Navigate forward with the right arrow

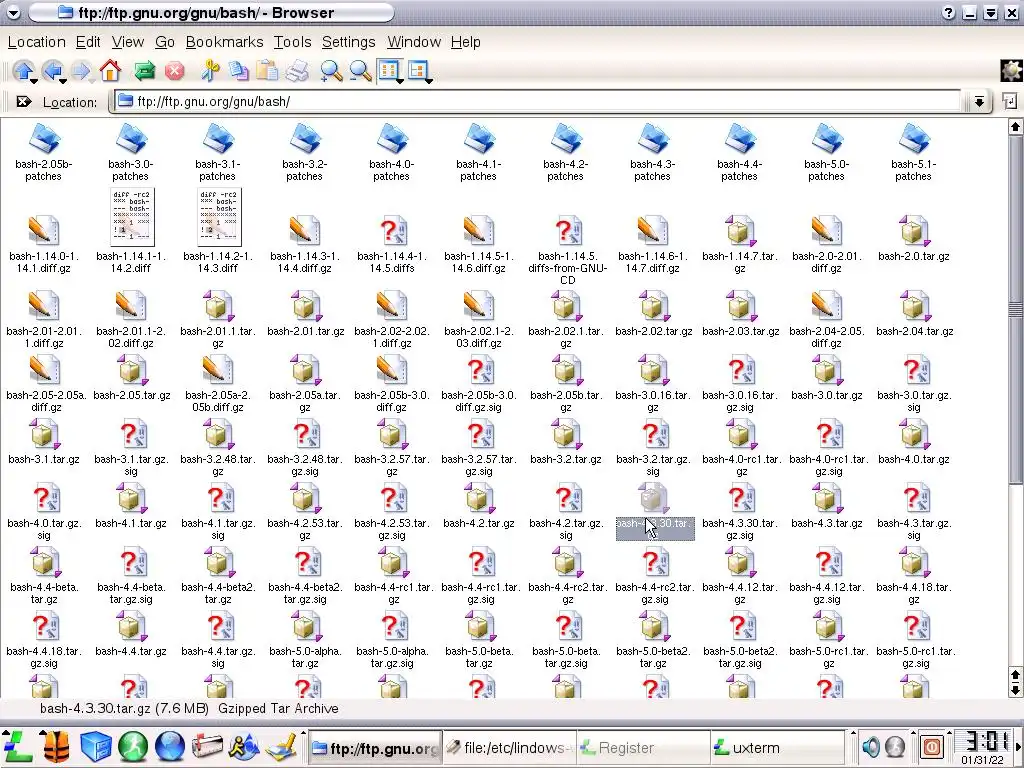point(81,70)
